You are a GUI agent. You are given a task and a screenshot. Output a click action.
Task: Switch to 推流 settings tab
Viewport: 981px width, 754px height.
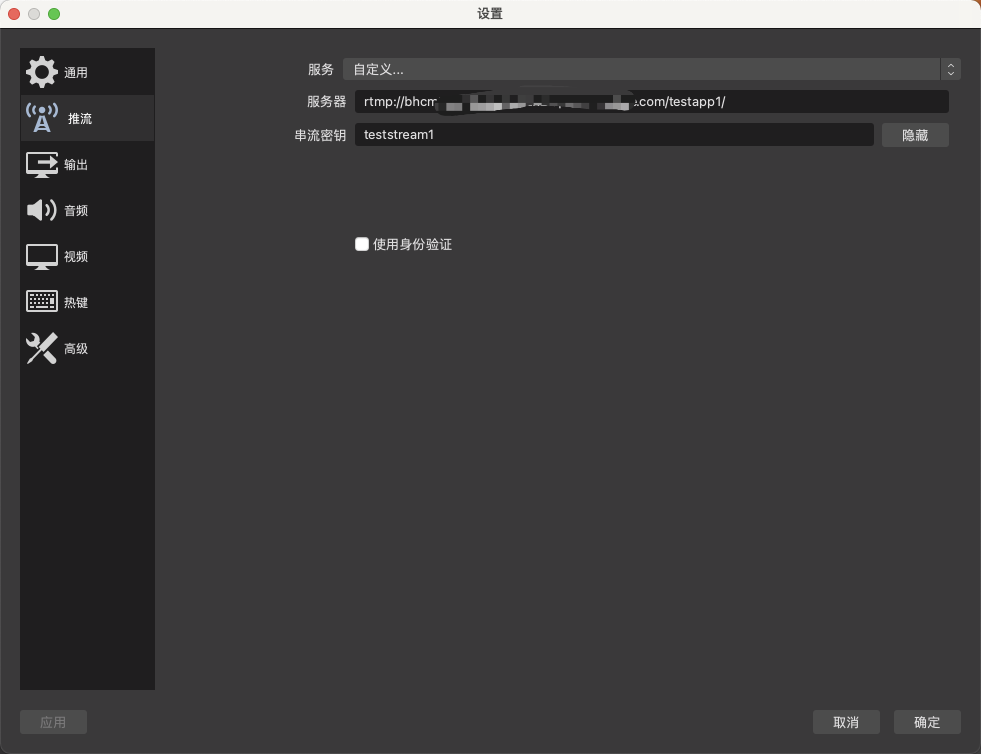87,118
